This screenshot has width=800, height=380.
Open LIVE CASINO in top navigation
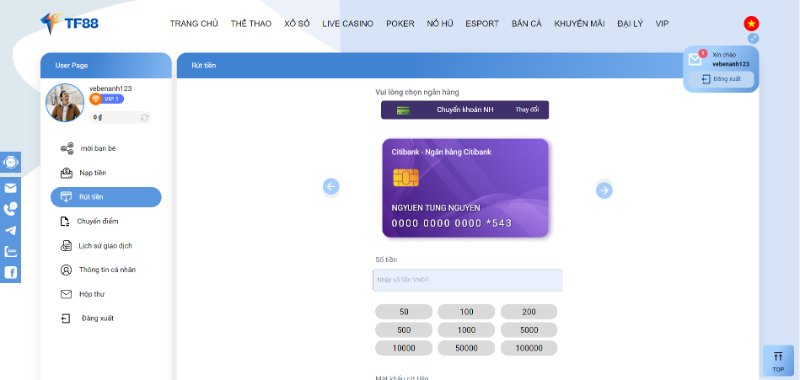click(x=348, y=23)
